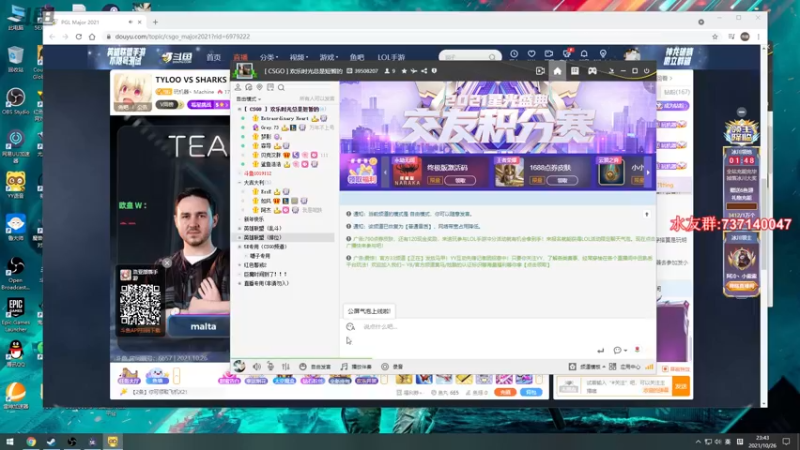Open Douyu 直播 nav item
800x450 pixels.
coord(240,57)
